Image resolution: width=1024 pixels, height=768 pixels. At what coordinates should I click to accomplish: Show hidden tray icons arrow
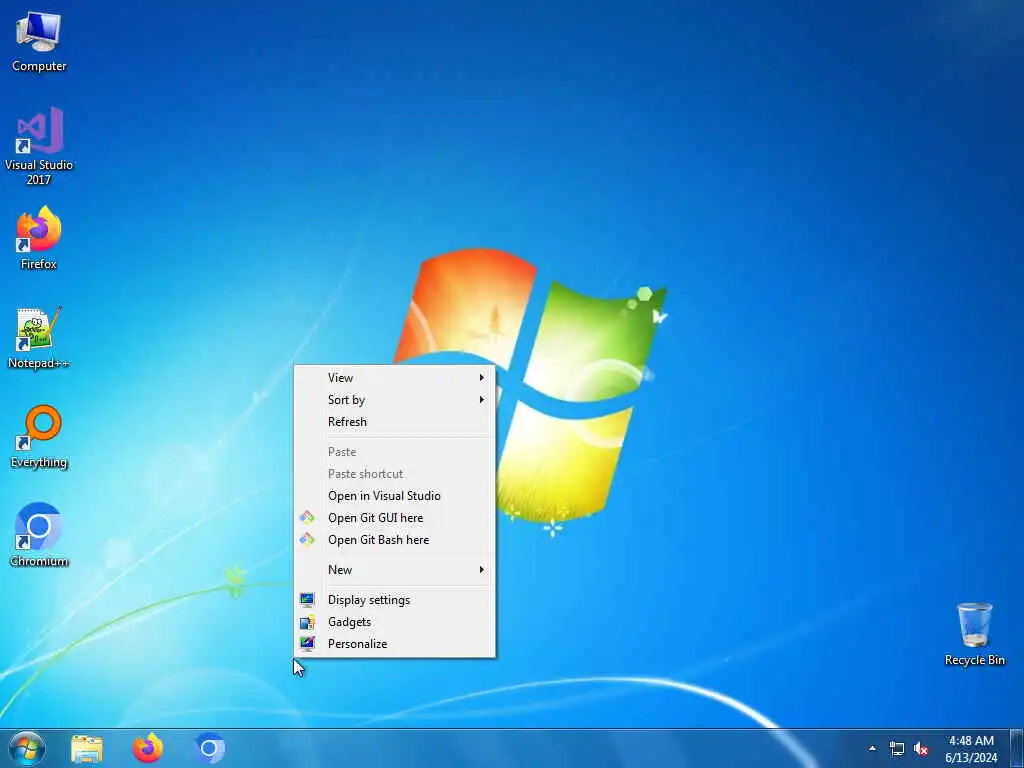click(x=872, y=748)
